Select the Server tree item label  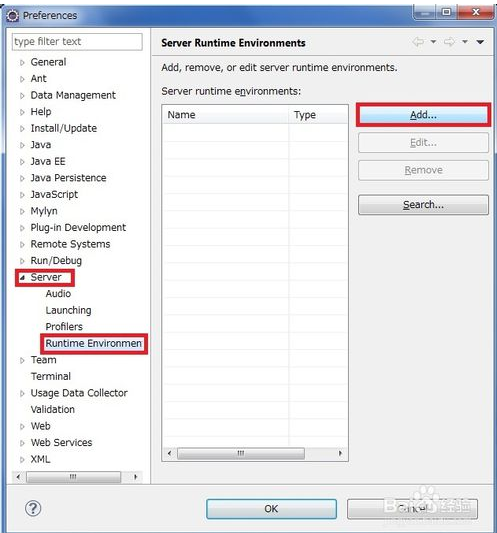pyautogui.click(x=46, y=277)
